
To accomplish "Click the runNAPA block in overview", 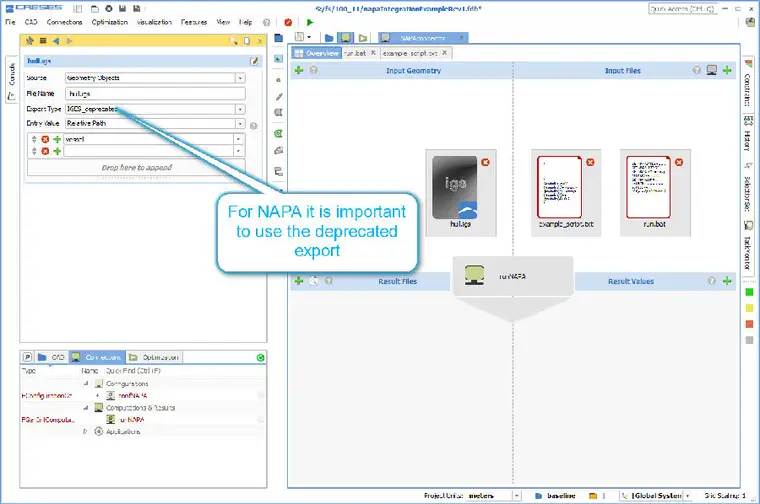I will [513, 276].
